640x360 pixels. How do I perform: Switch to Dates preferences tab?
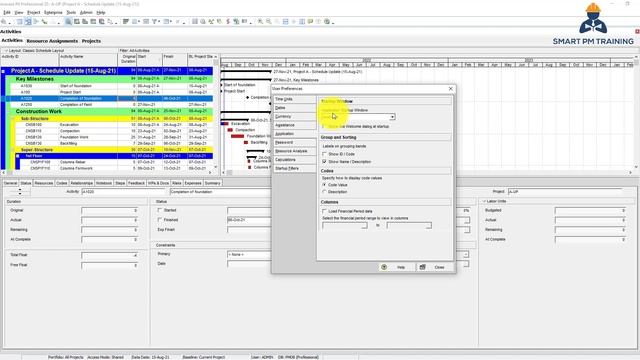pyautogui.click(x=294, y=108)
